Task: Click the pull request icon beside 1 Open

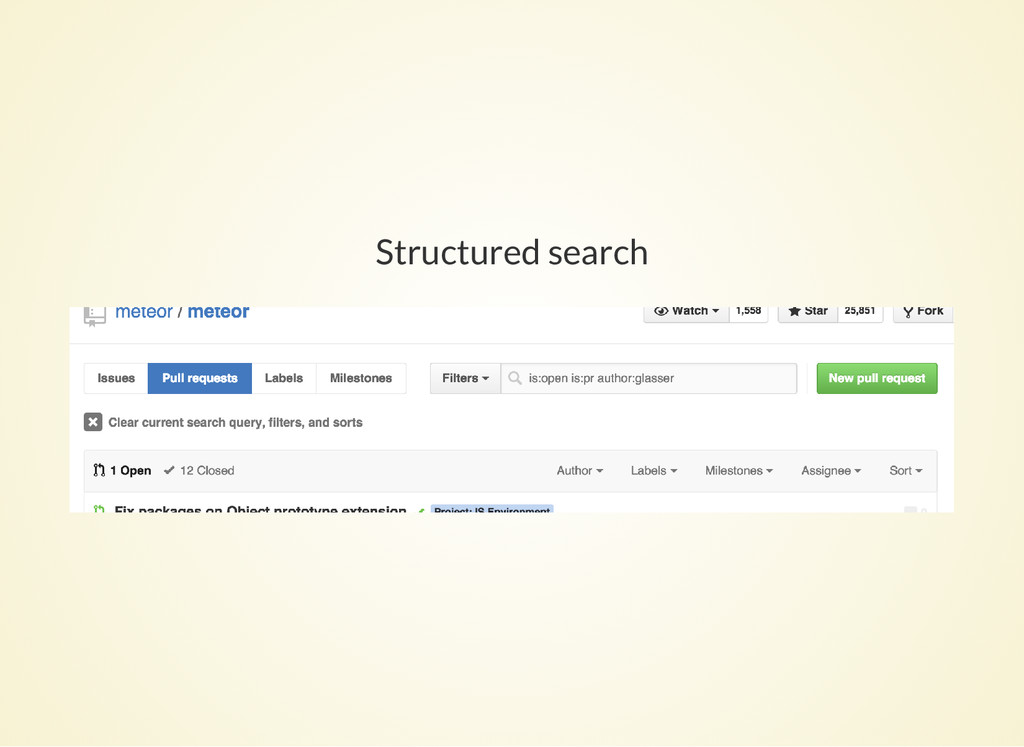Action: [x=99, y=470]
